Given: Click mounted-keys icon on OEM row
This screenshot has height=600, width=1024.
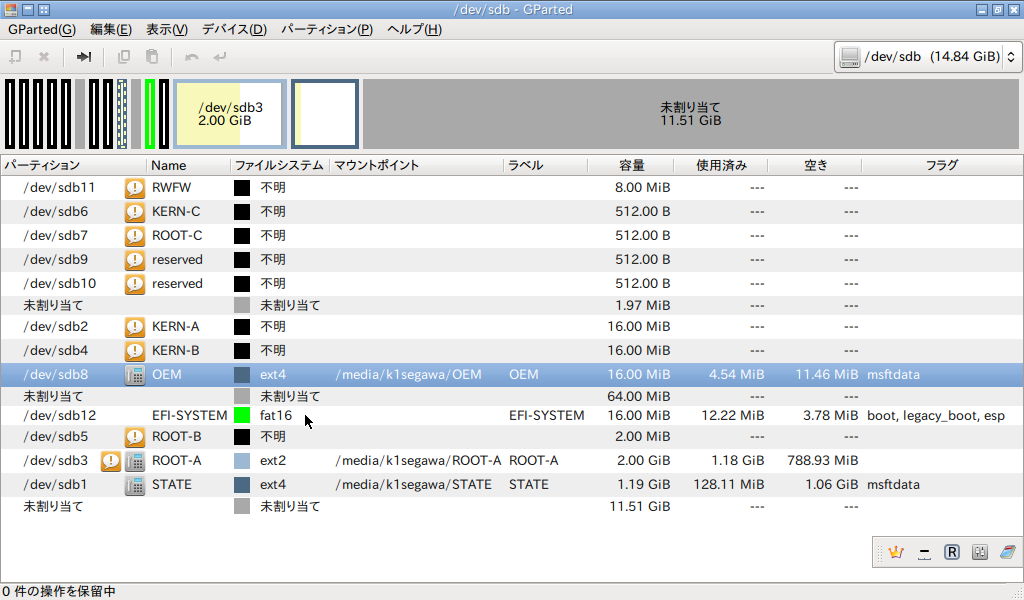Looking at the screenshot, I should tap(135, 375).
